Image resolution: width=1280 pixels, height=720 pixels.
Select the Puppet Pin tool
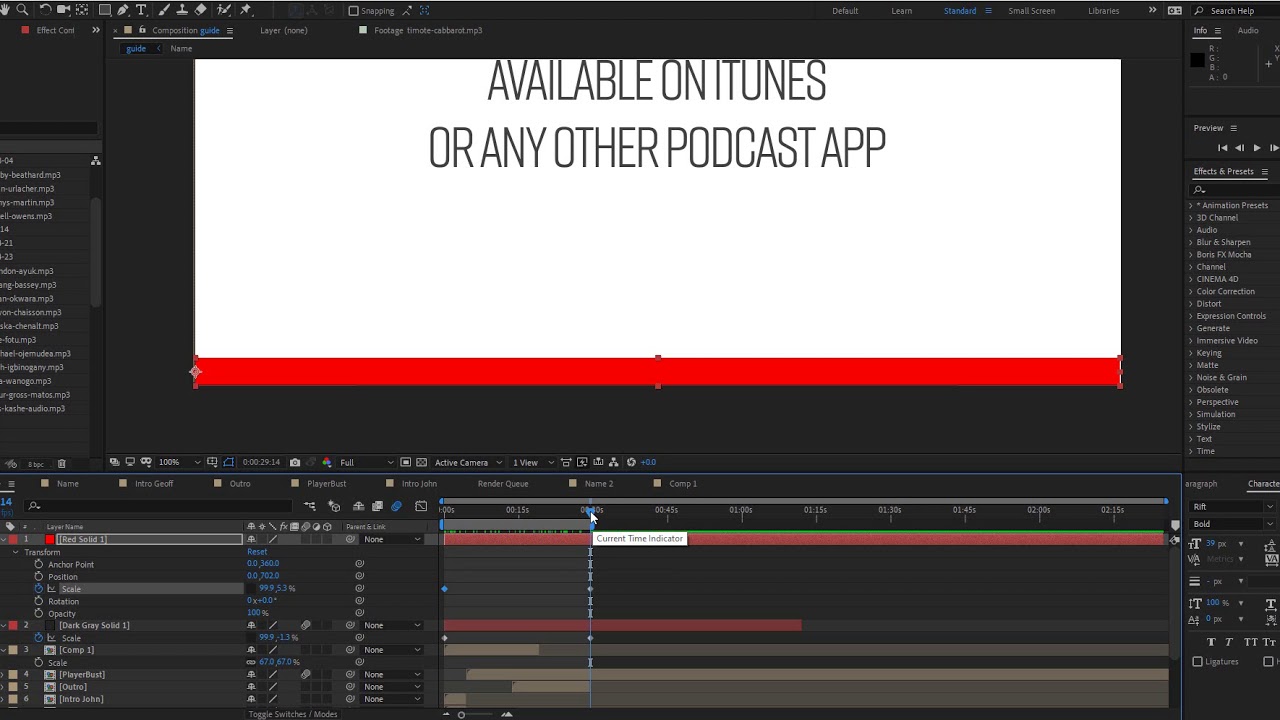coord(246,10)
